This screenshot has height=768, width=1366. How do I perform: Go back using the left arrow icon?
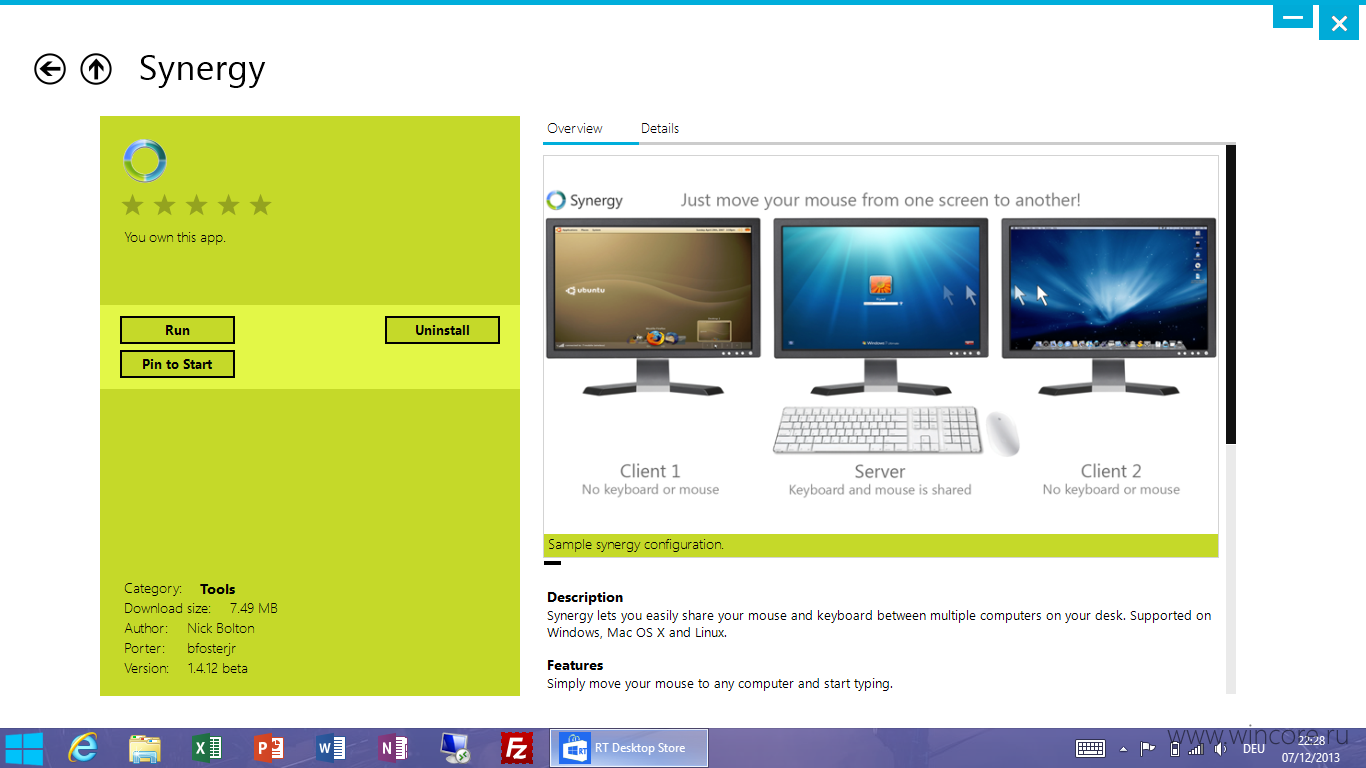coord(50,69)
